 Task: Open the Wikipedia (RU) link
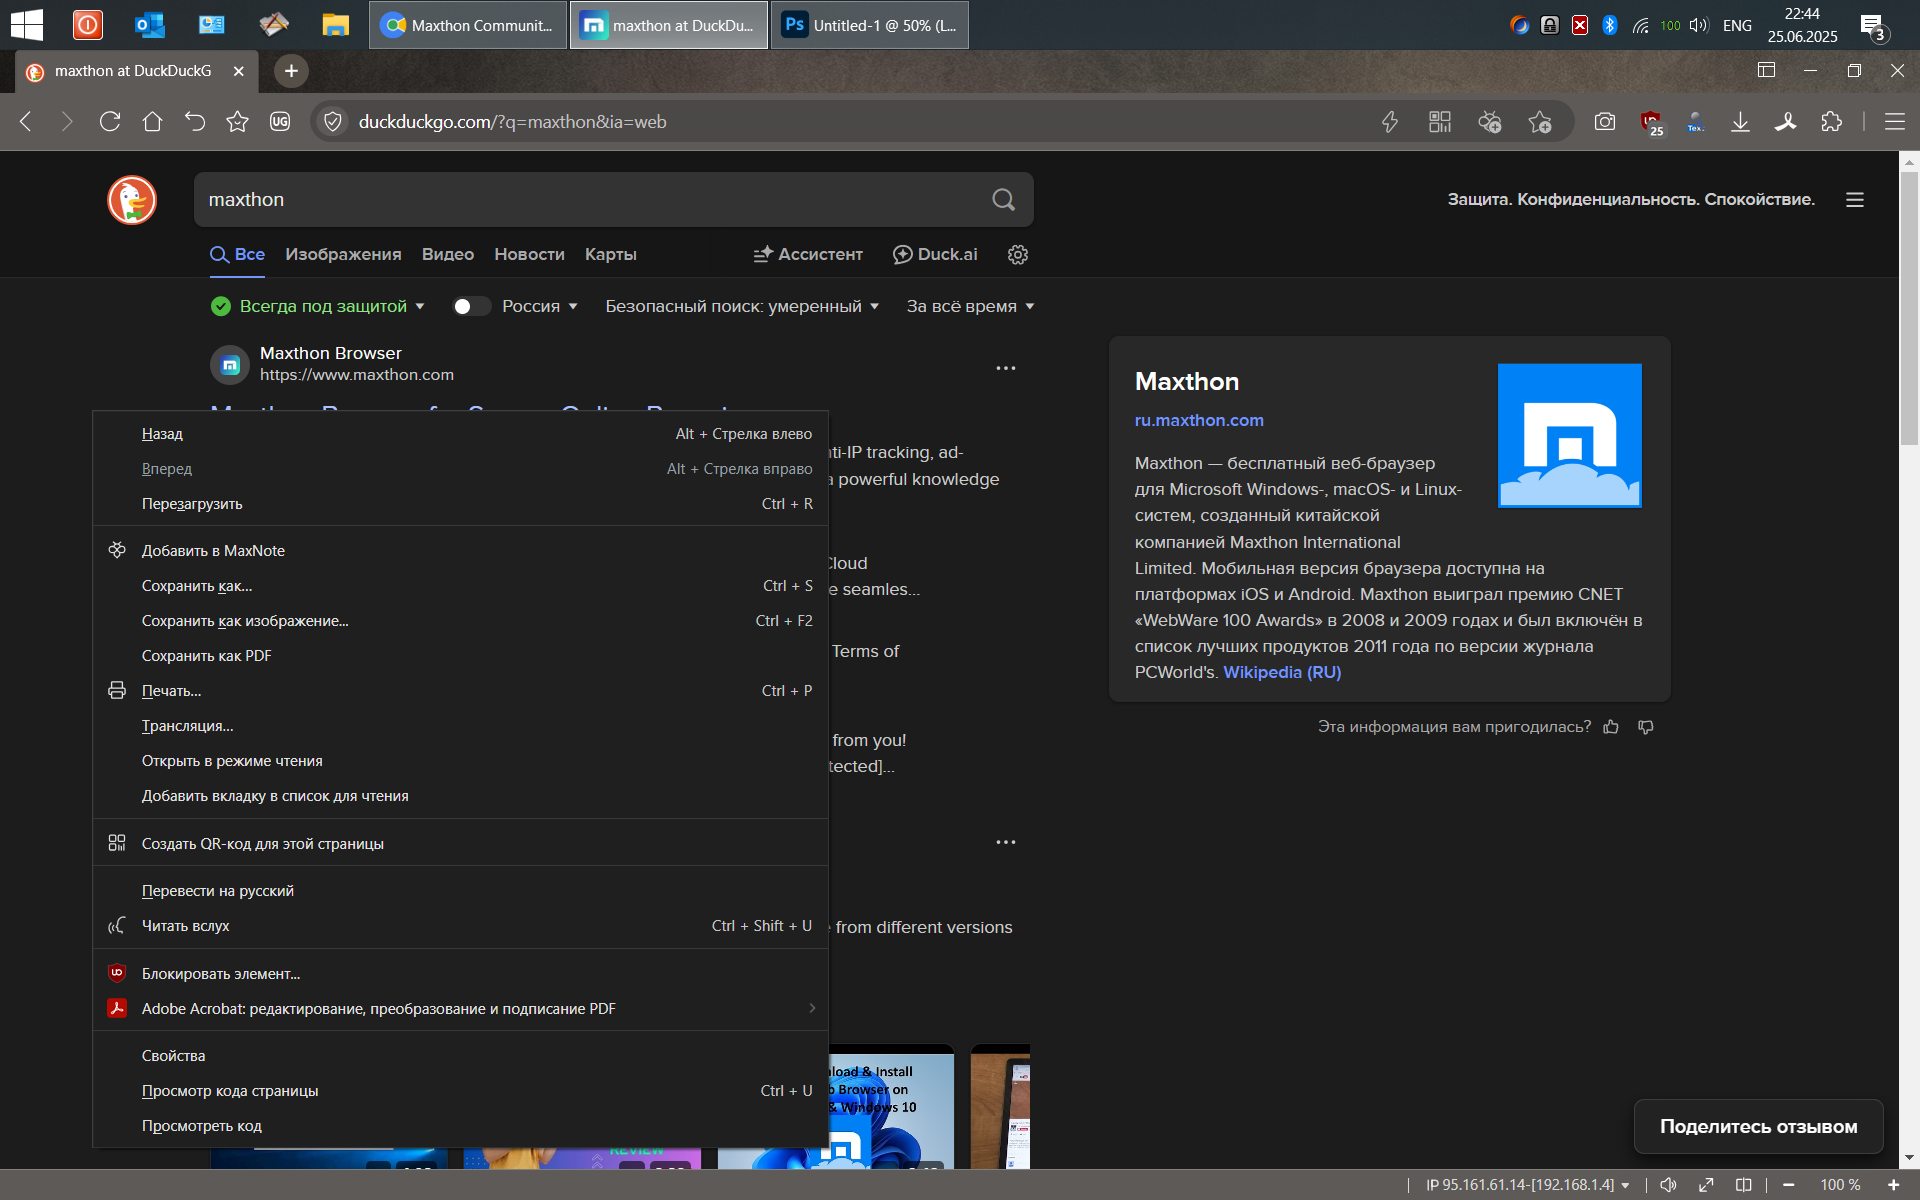[1282, 673]
